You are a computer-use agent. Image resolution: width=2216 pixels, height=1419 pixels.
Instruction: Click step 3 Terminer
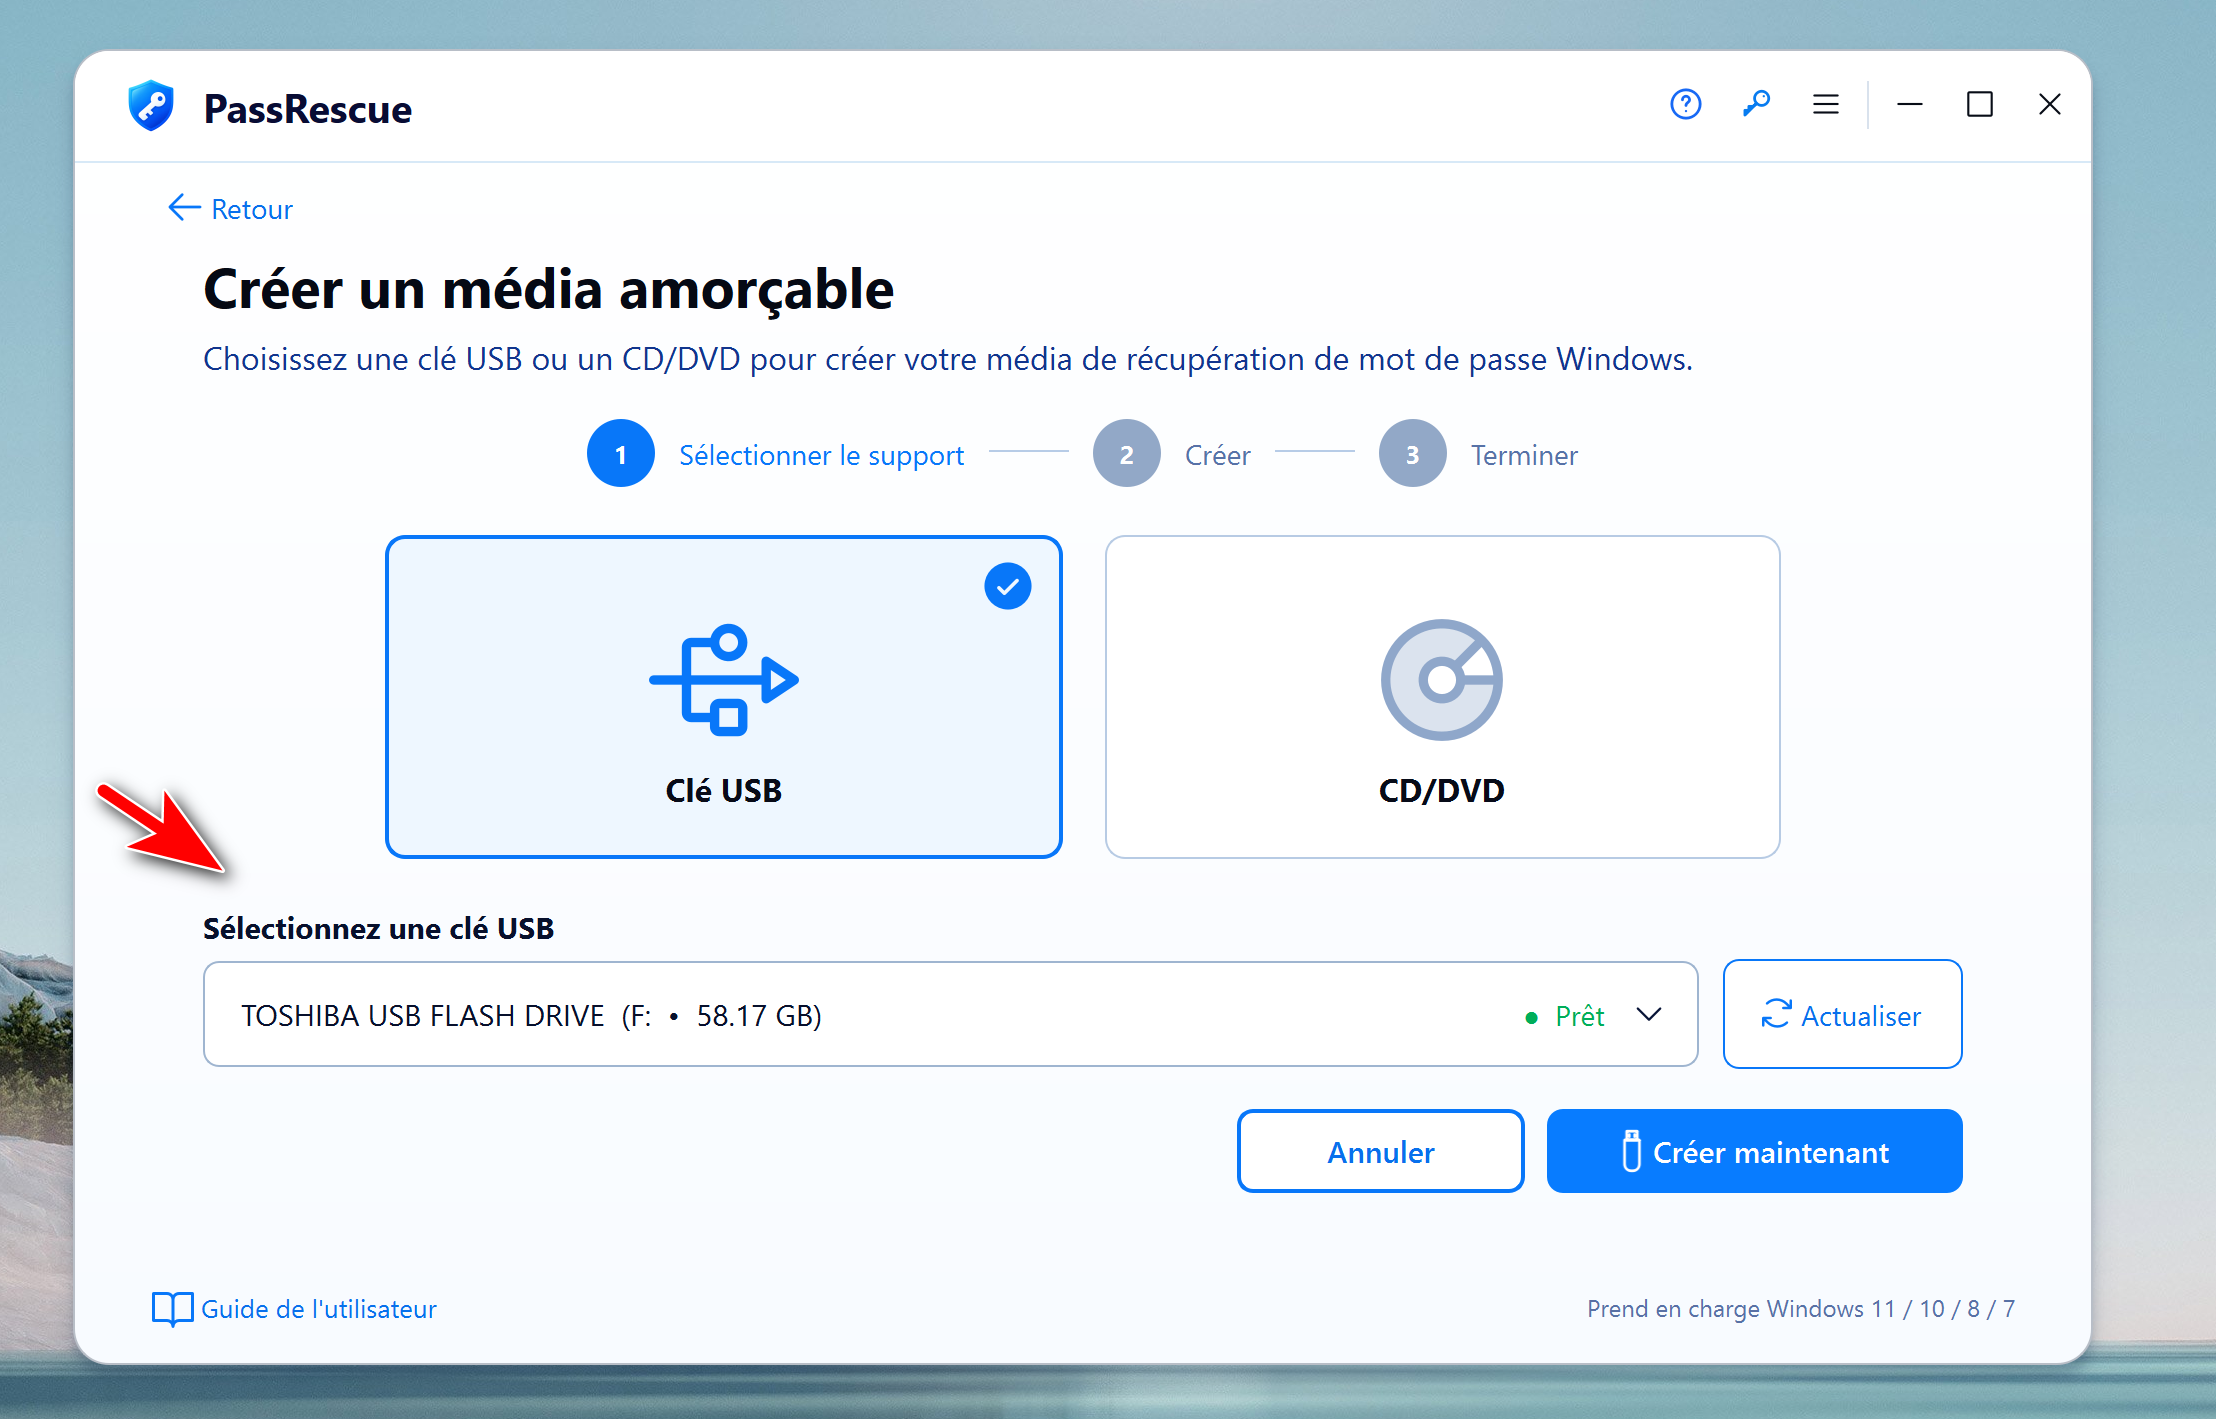[1479, 454]
